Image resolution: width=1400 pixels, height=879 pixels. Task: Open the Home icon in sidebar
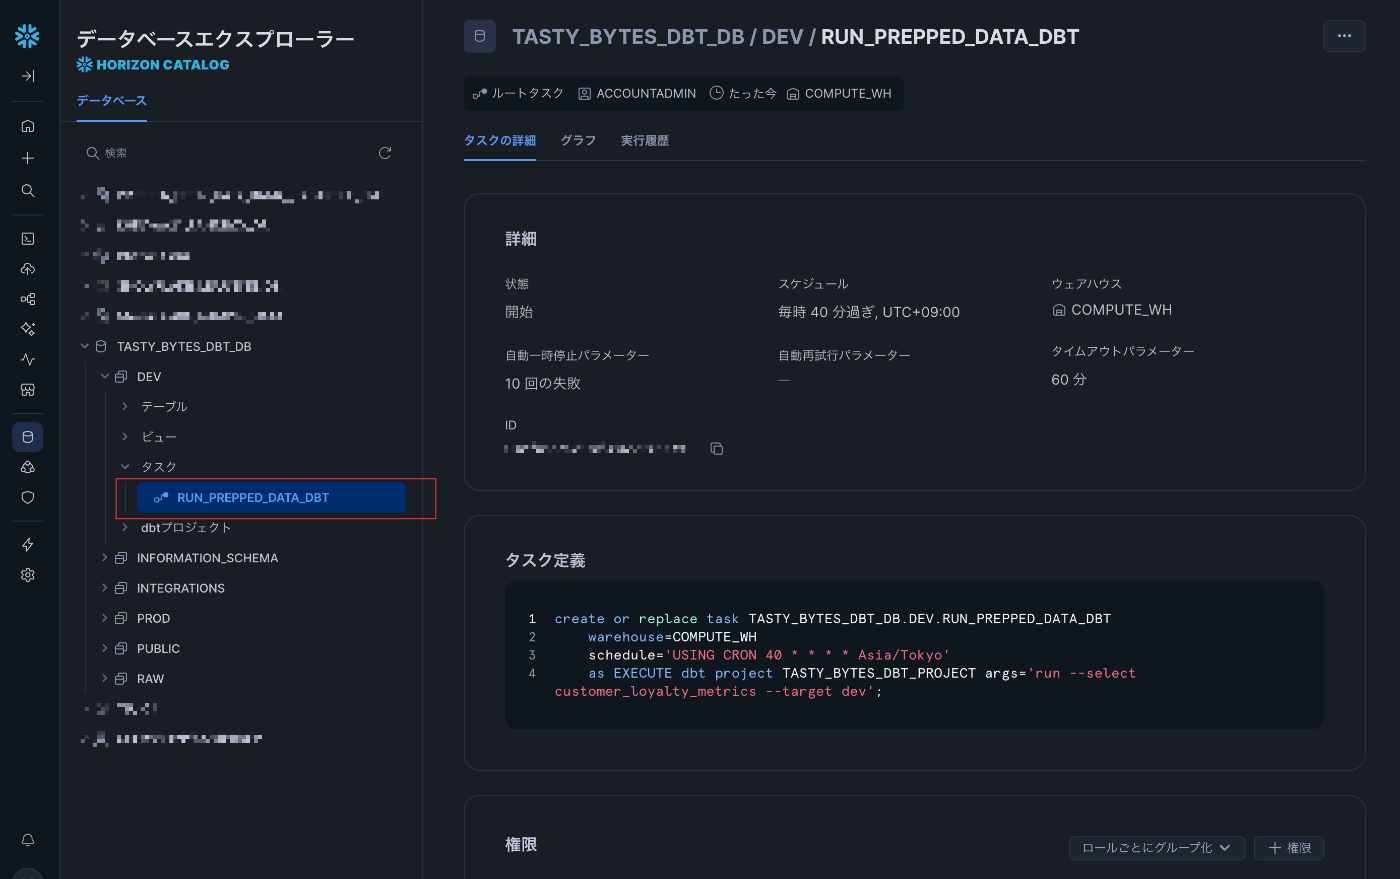[x=28, y=126]
